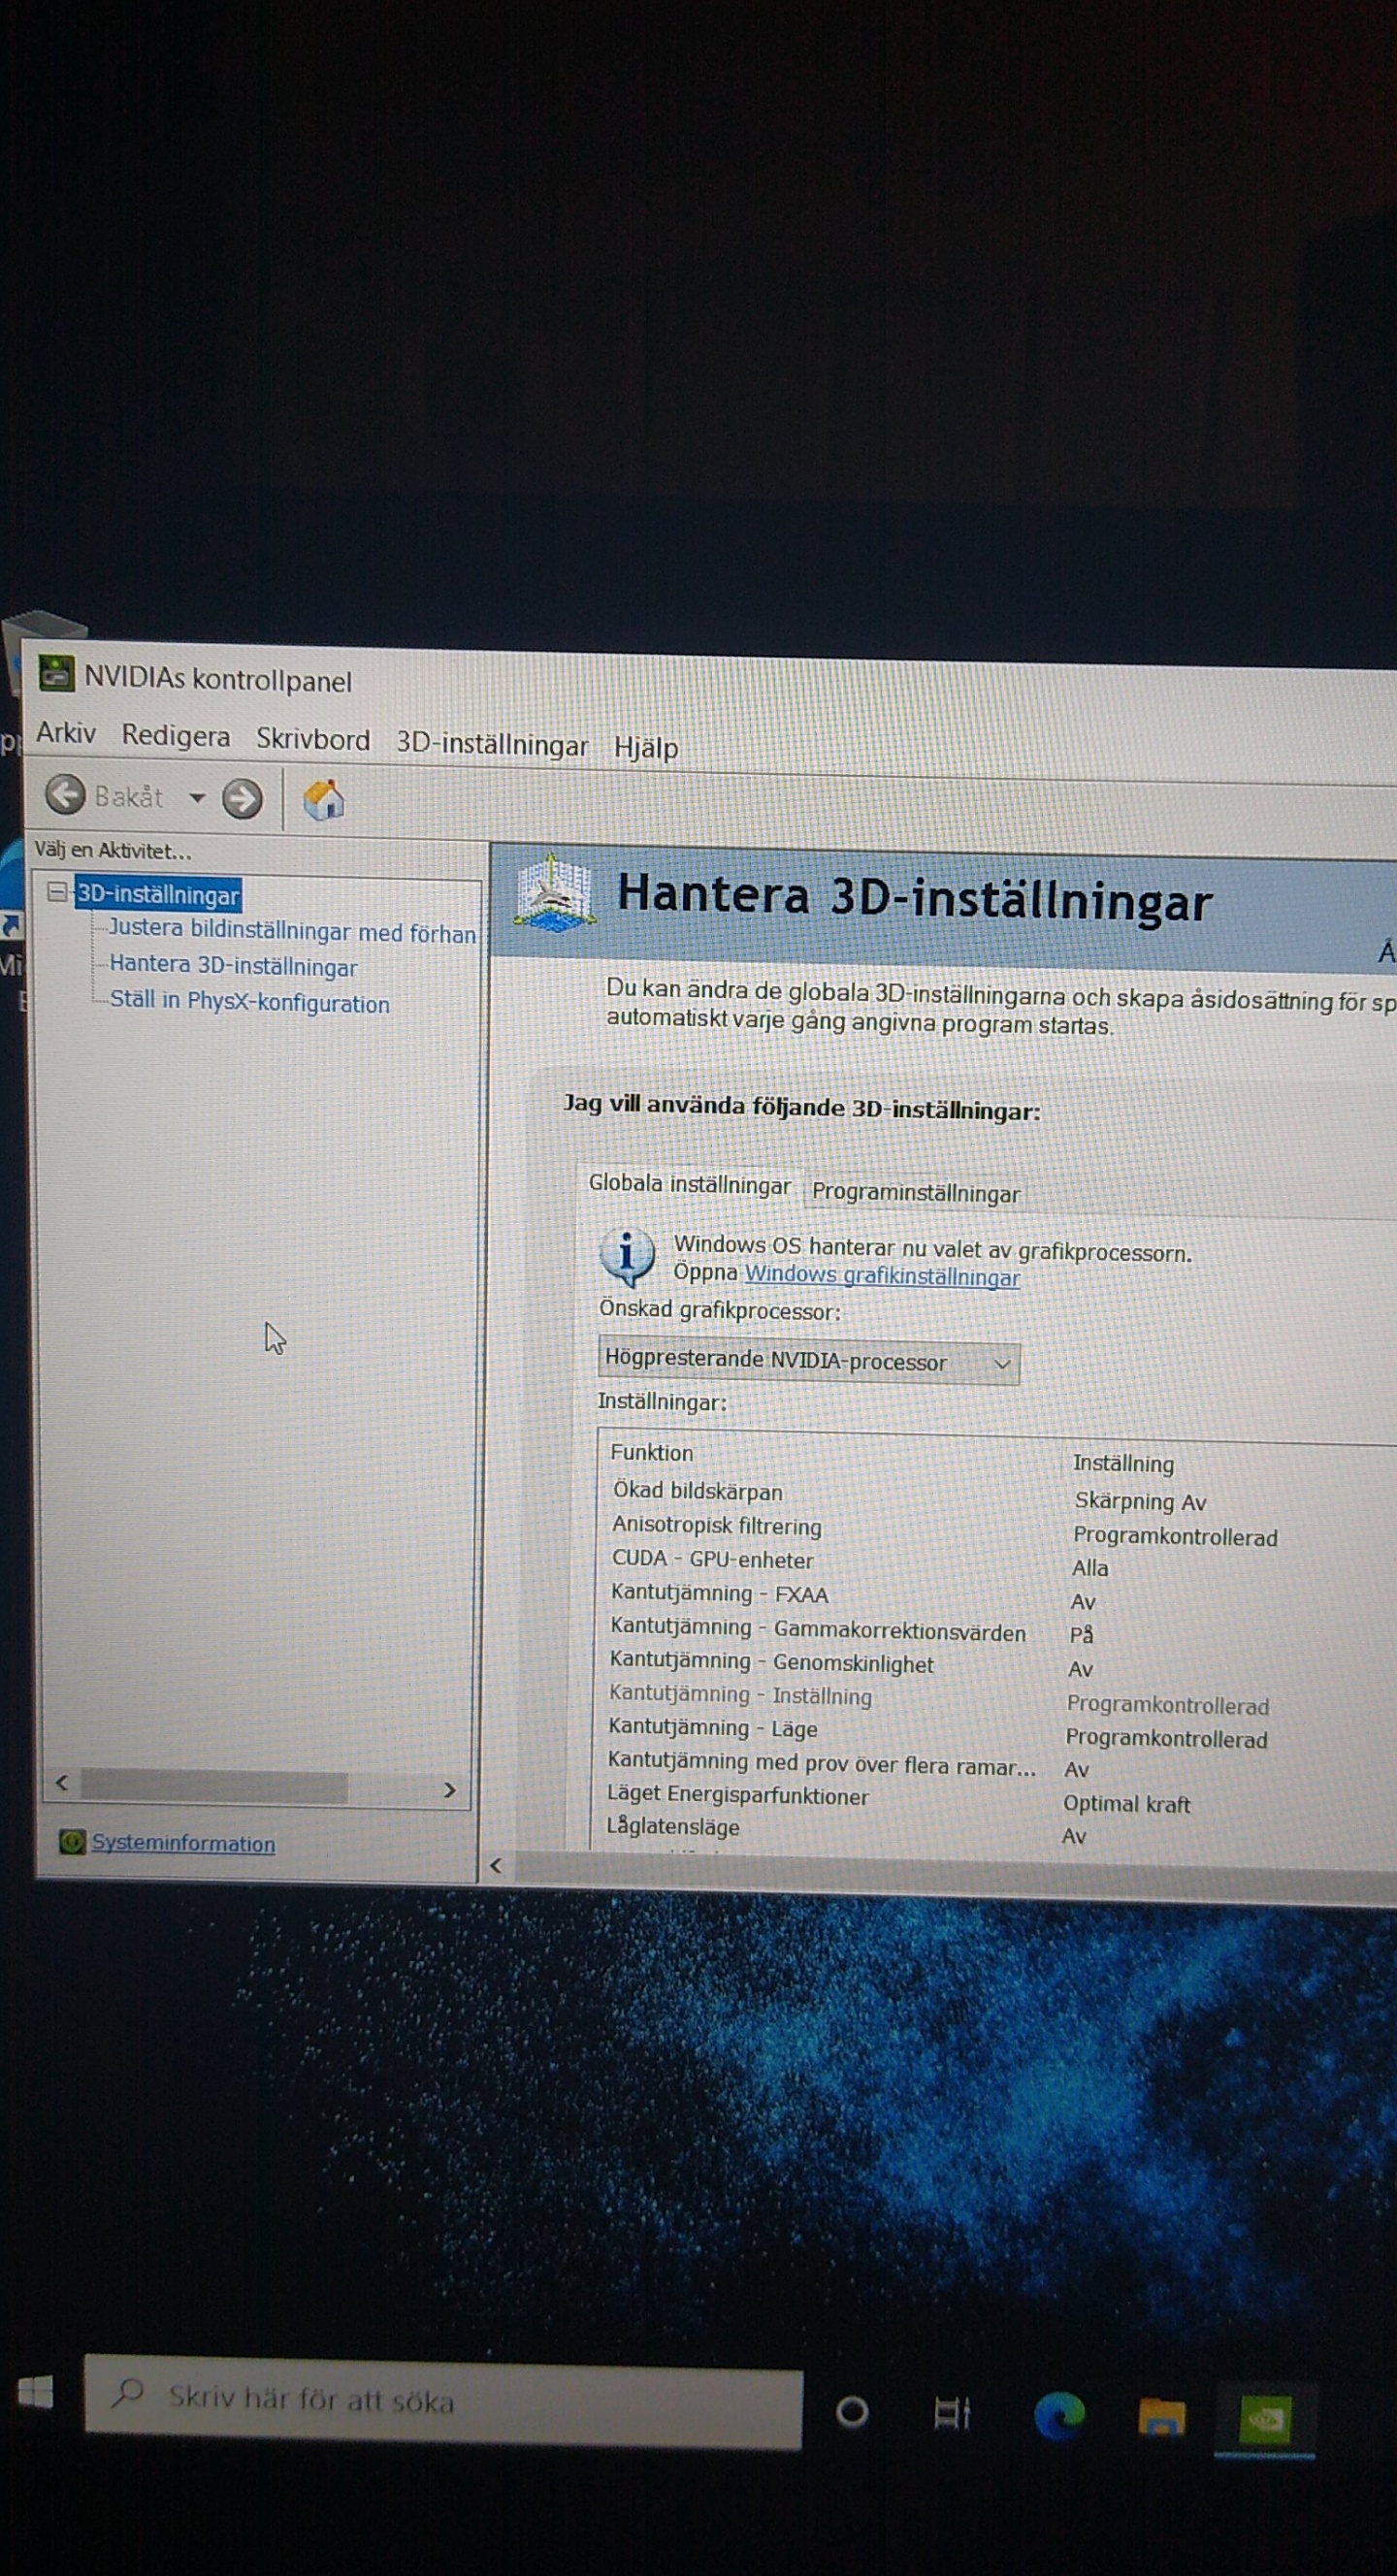This screenshot has width=1397, height=2576.
Task: Click left arrow of main panel scrollbar
Action: [496, 1866]
